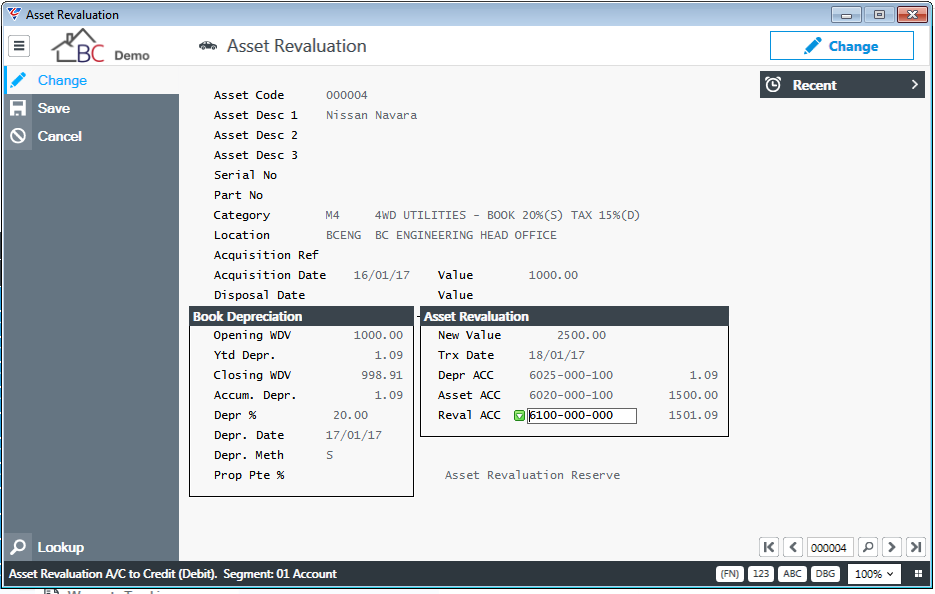Click Asset ACC 6020-000-100
This screenshot has height=594, width=935.
[571, 395]
